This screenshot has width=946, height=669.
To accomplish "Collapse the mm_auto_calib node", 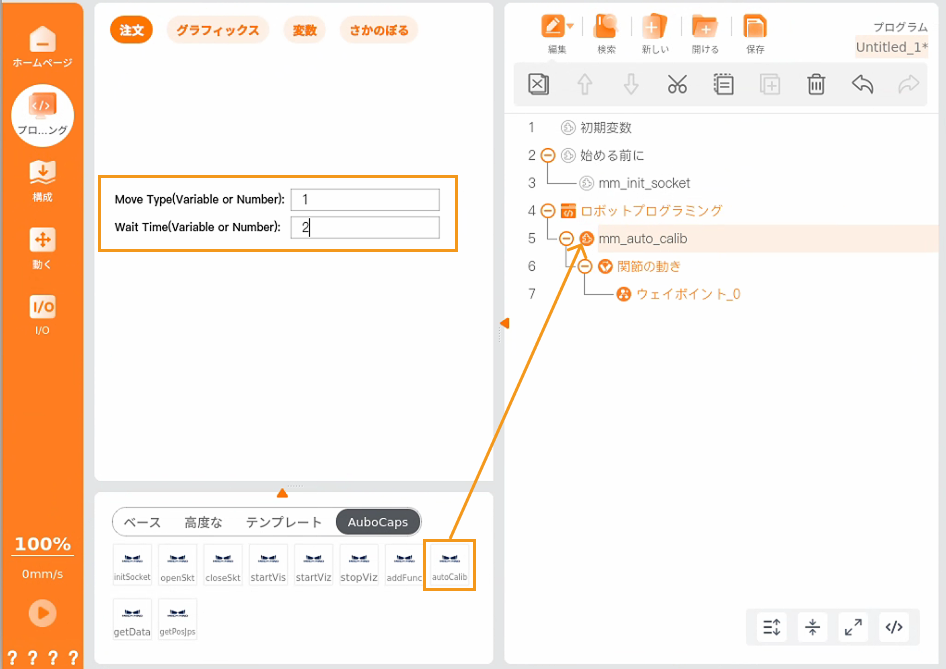I will tap(567, 238).
